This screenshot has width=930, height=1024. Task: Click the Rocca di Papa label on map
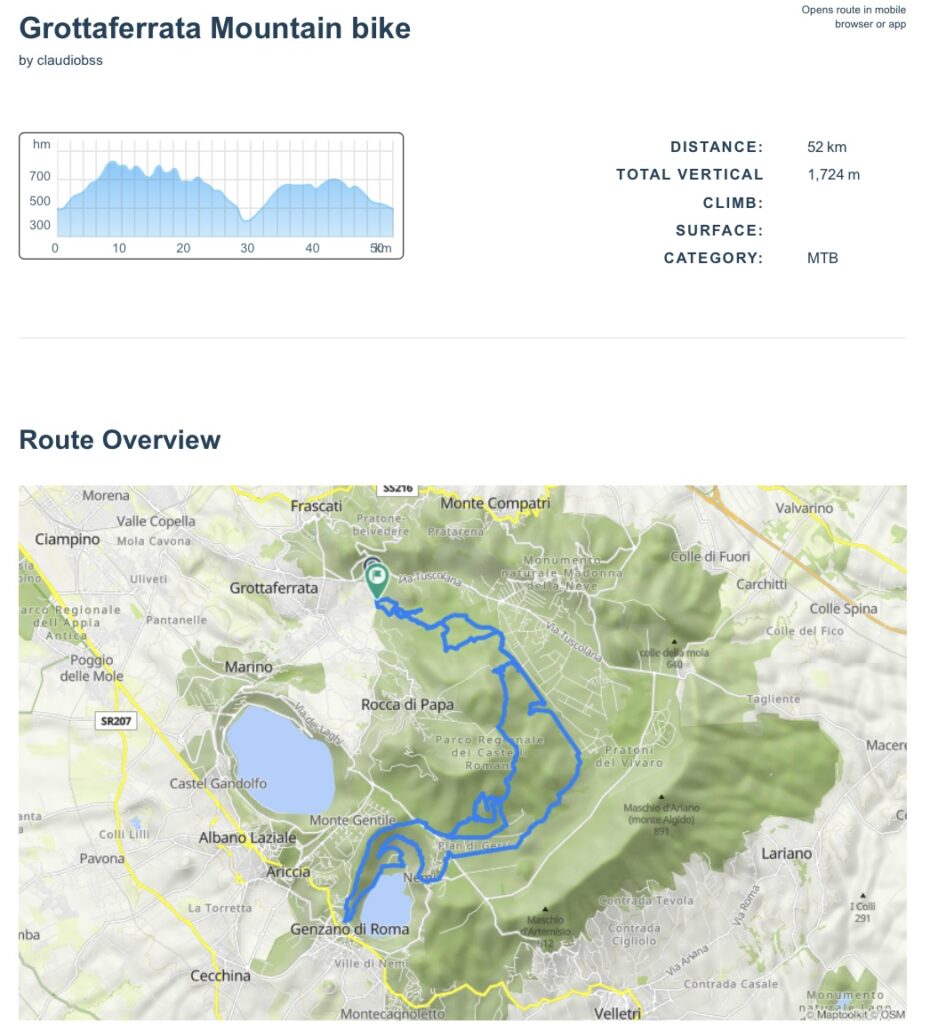(x=407, y=705)
